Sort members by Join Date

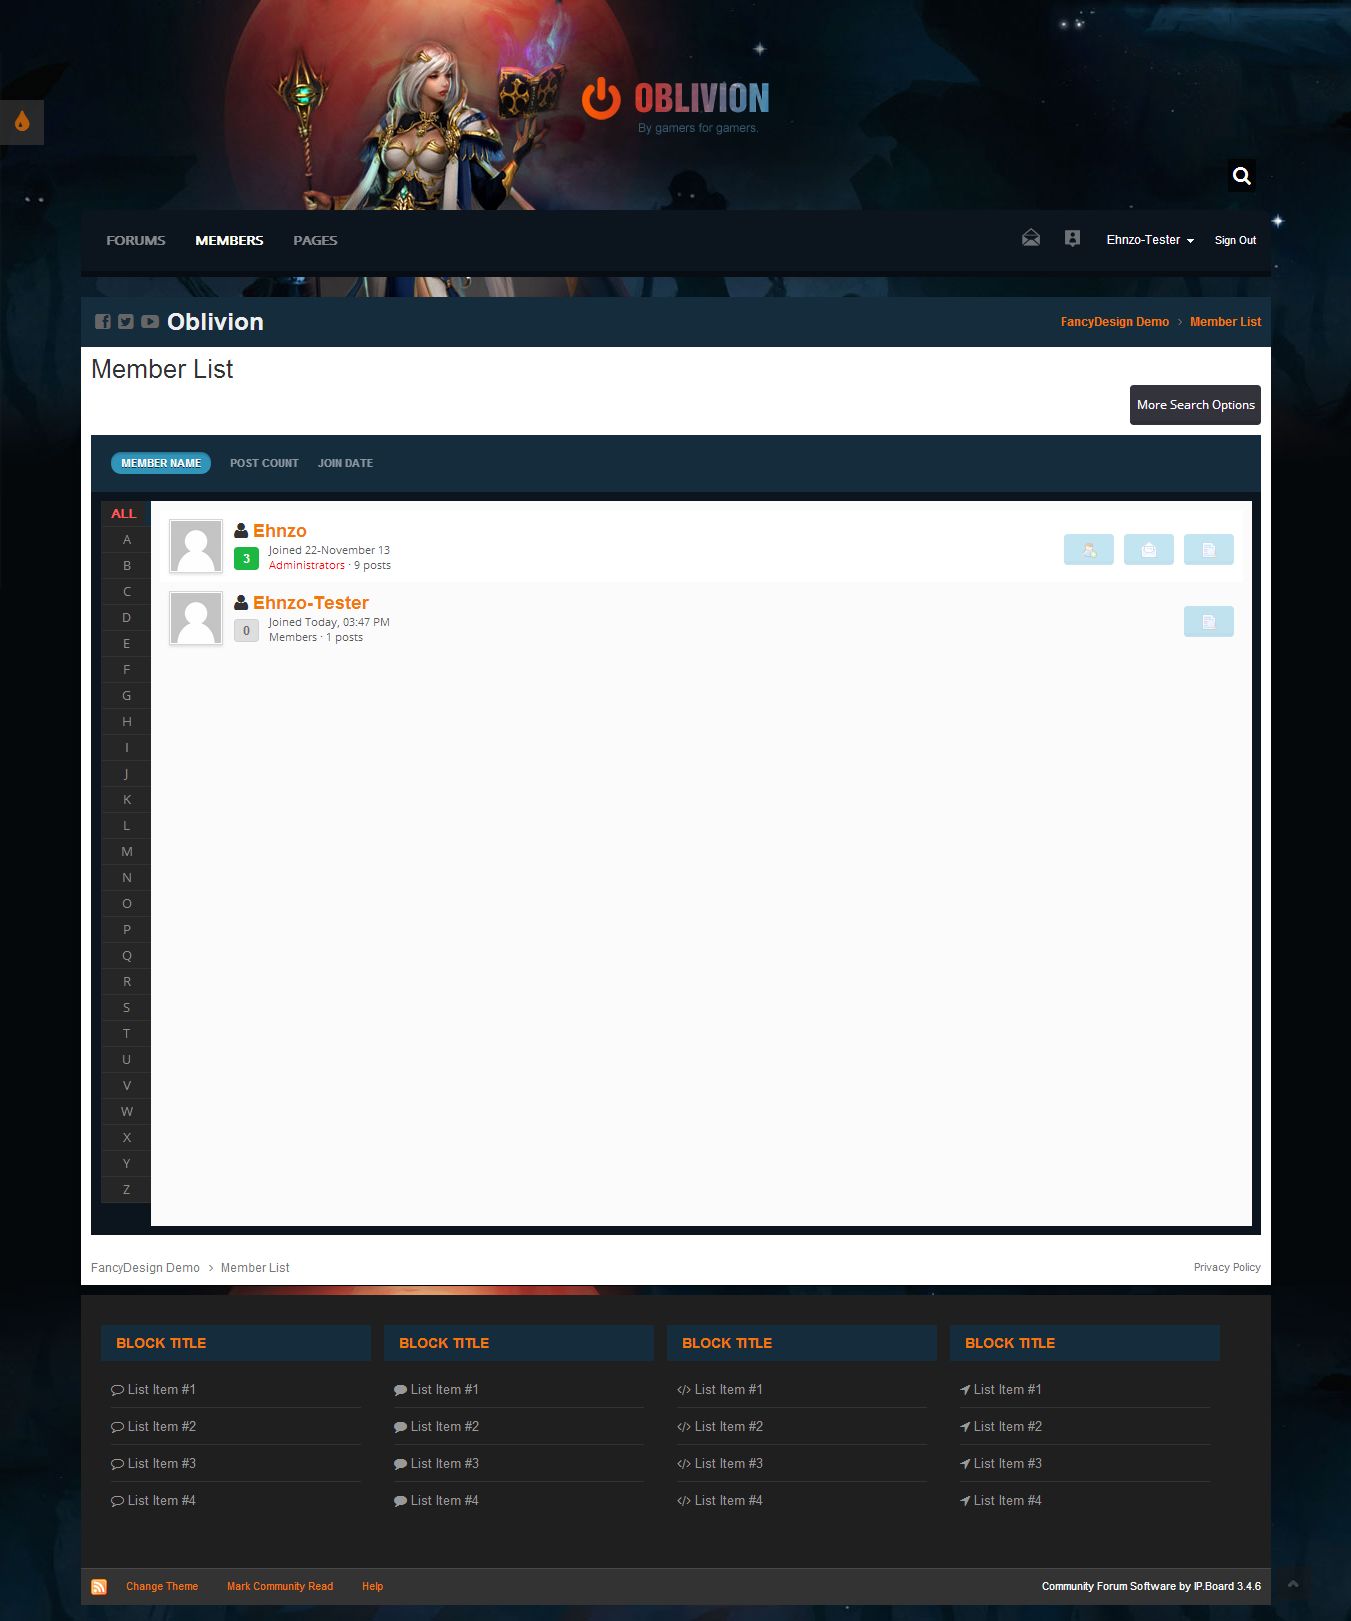click(x=345, y=463)
